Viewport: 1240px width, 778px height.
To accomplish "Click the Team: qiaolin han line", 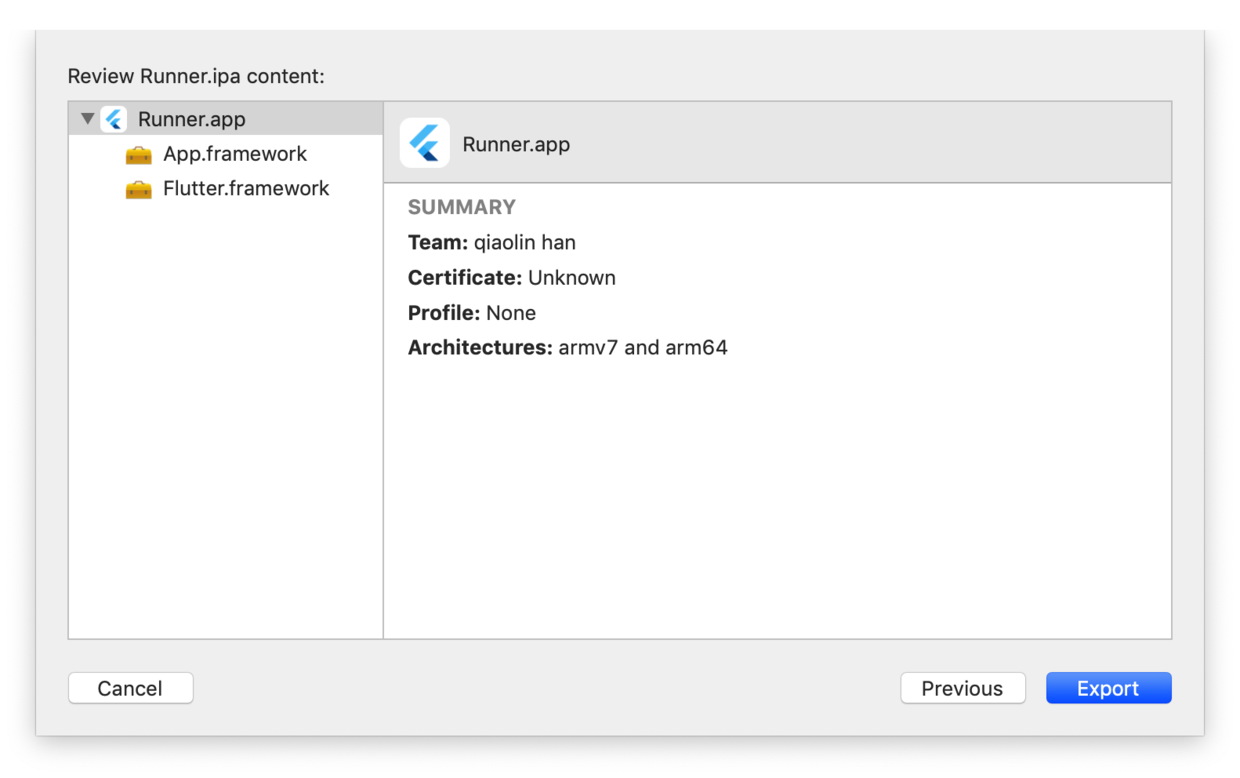I will coord(492,242).
